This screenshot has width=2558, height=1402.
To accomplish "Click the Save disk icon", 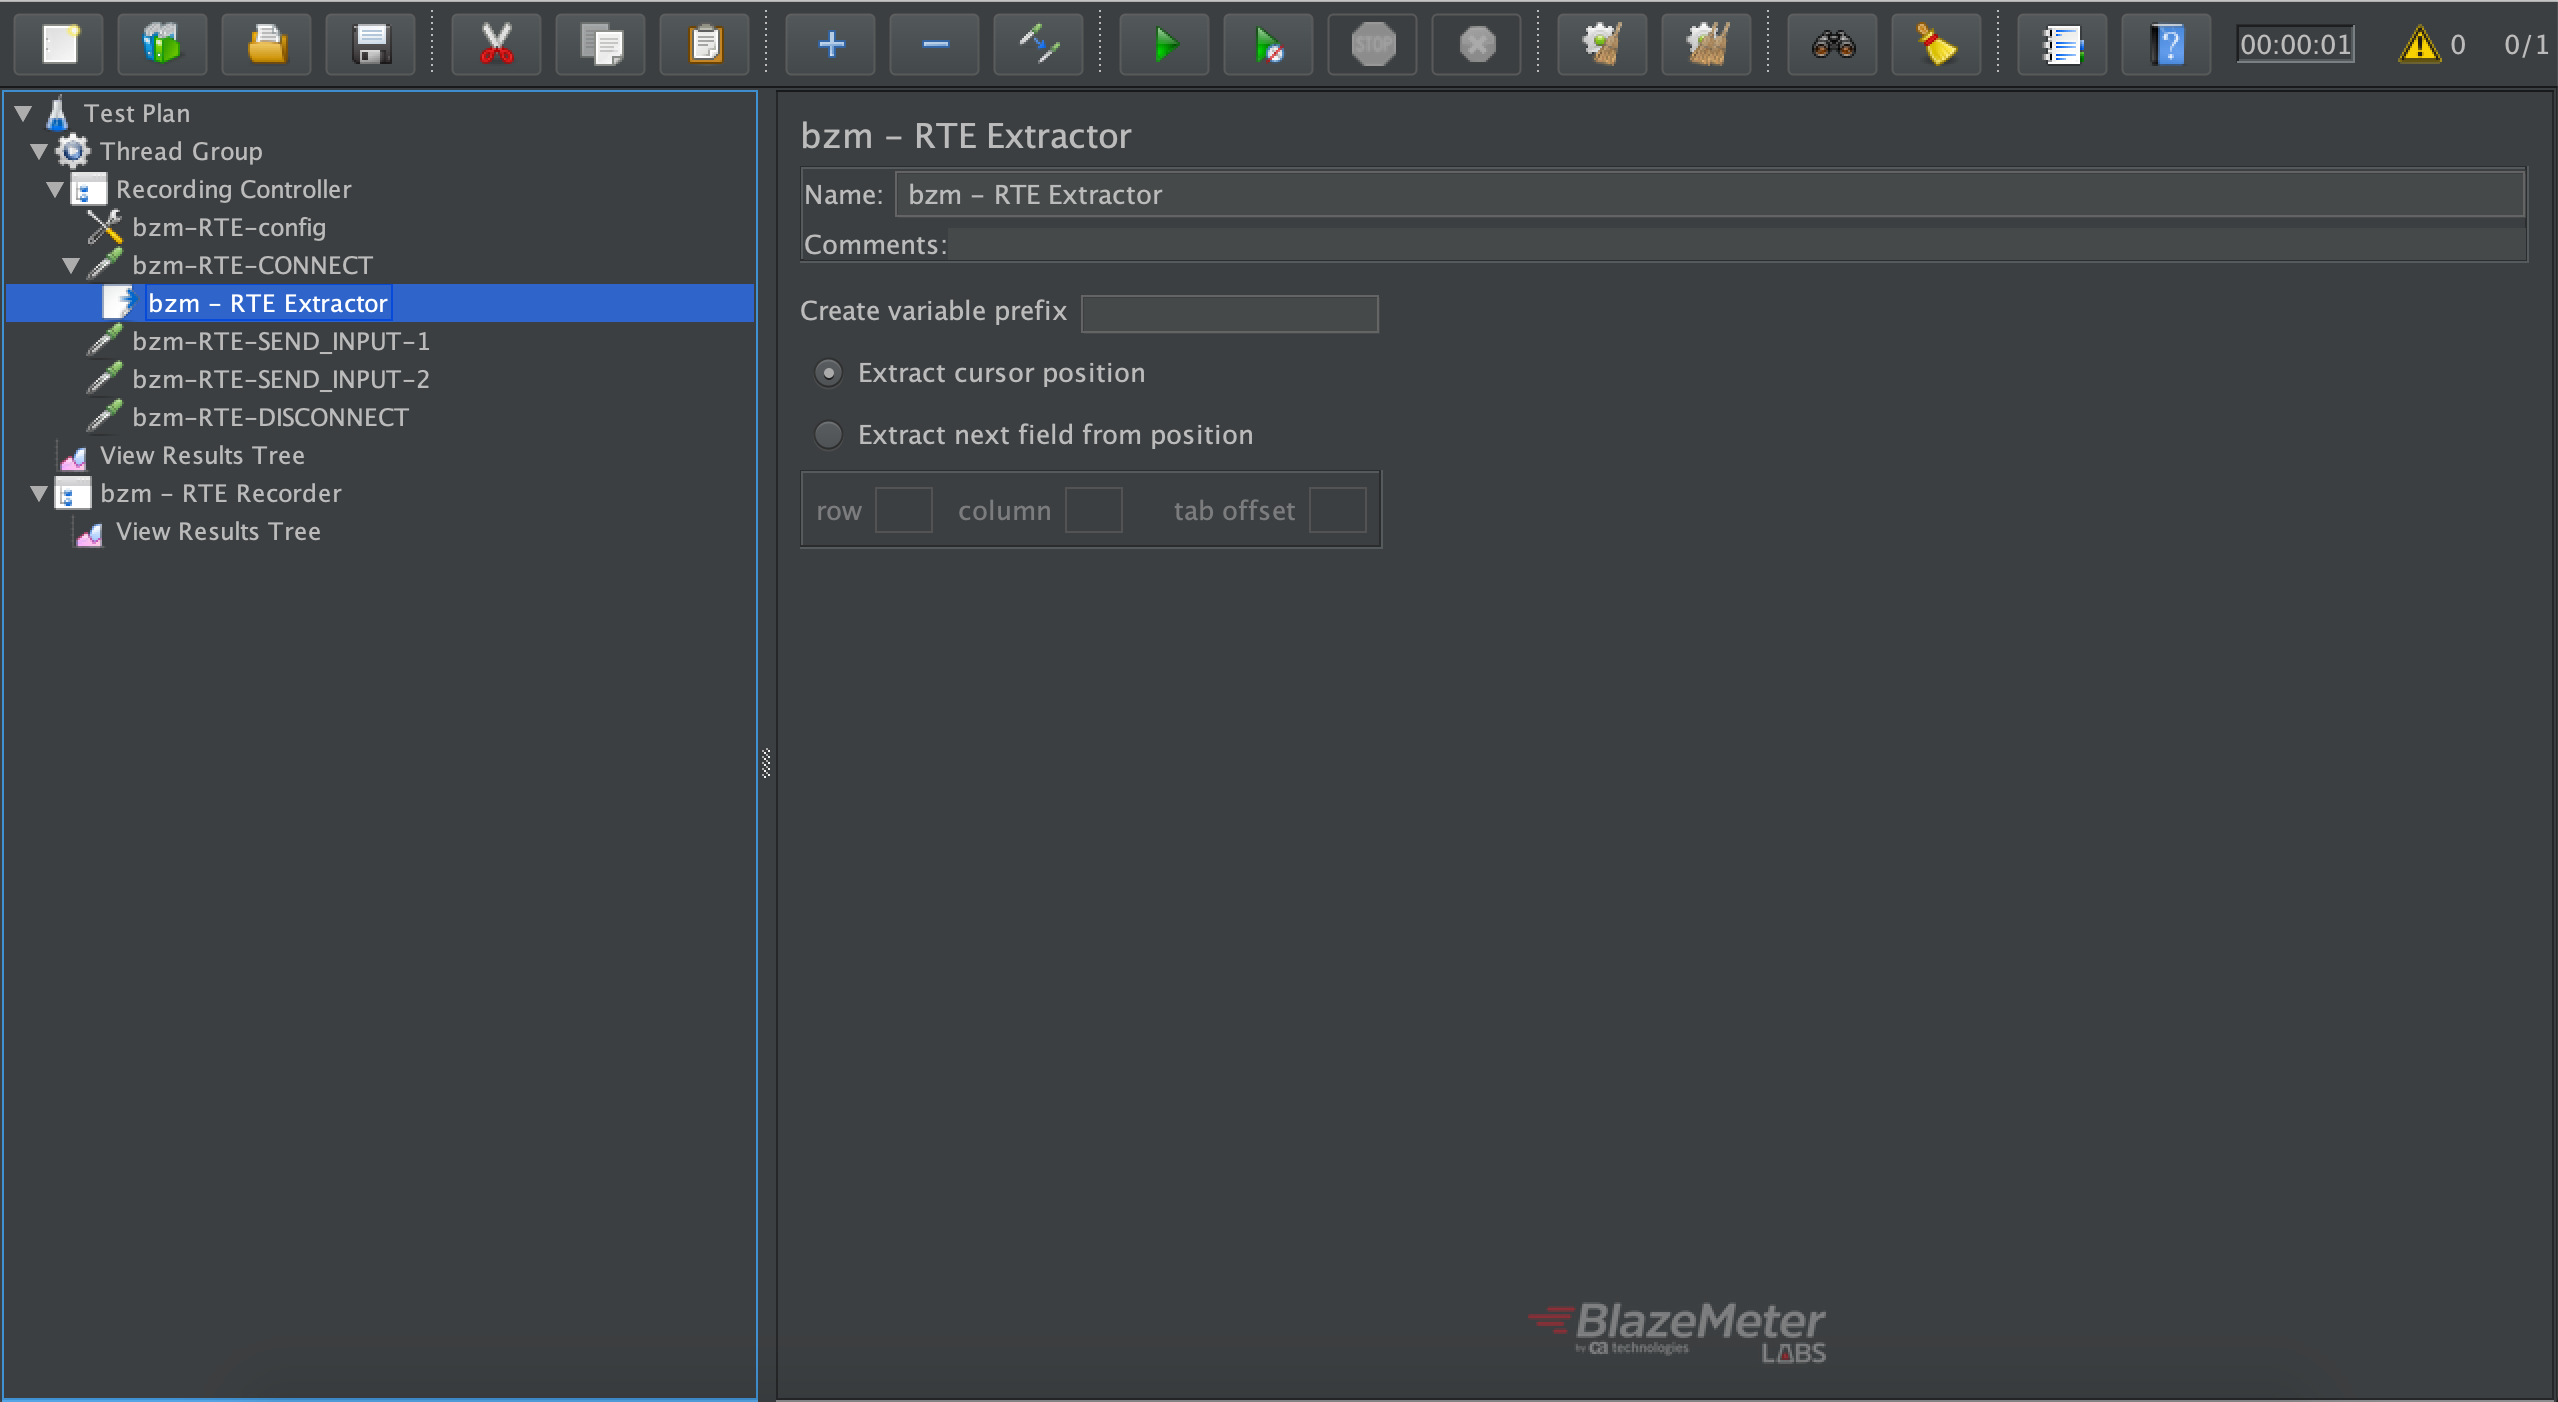I will coord(370,44).
